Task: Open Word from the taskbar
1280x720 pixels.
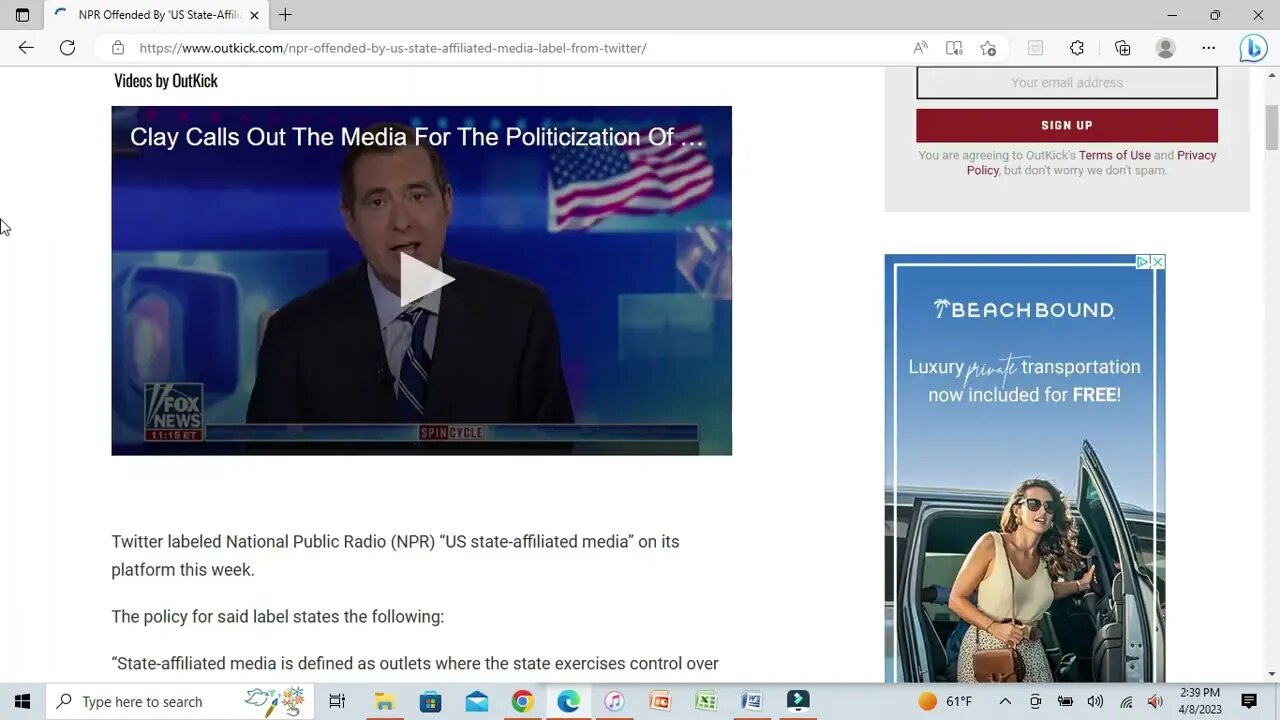Action: tap(752, 701)
